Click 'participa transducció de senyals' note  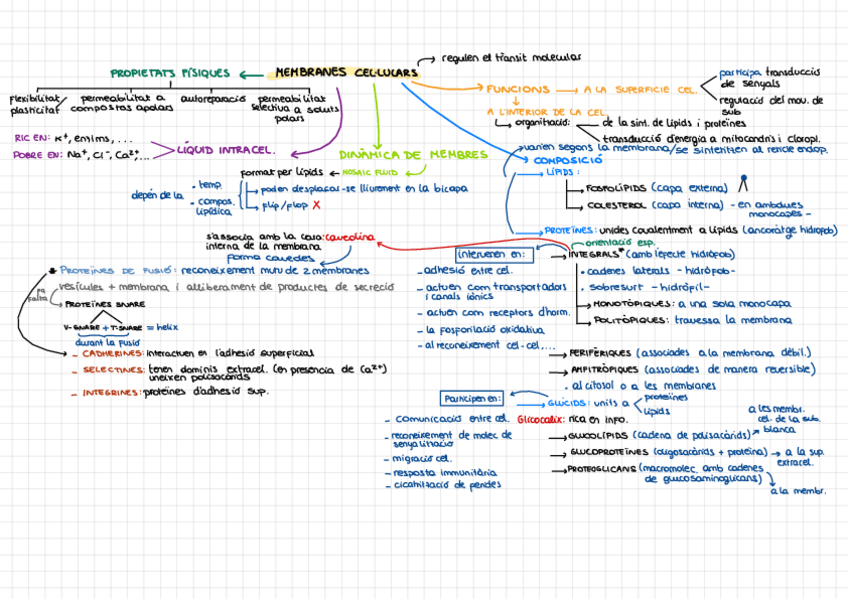click(770, 78)
